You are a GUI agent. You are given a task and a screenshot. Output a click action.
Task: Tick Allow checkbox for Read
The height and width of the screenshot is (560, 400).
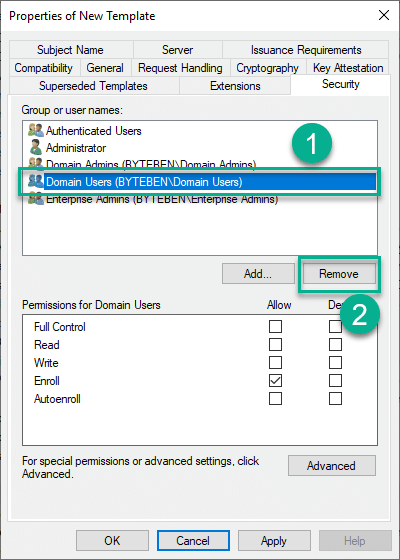pos(275,344)
